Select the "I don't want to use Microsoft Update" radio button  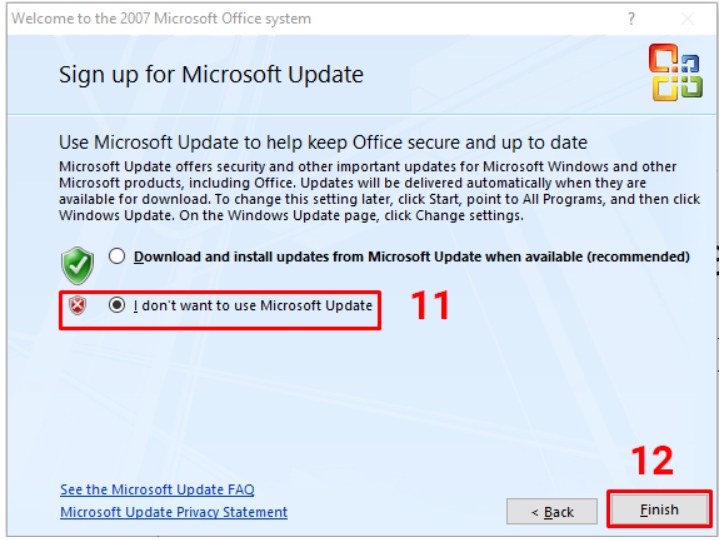[x=117, y=305]
